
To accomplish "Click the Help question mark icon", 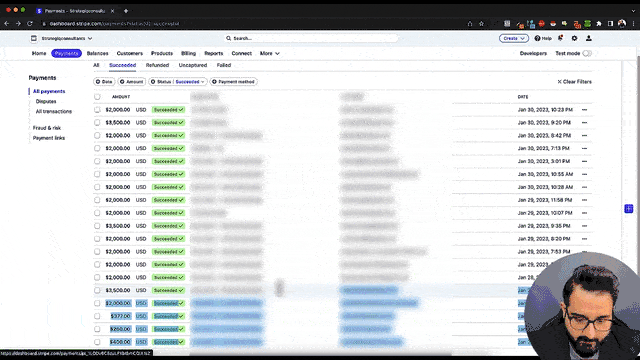I will 538,38.
